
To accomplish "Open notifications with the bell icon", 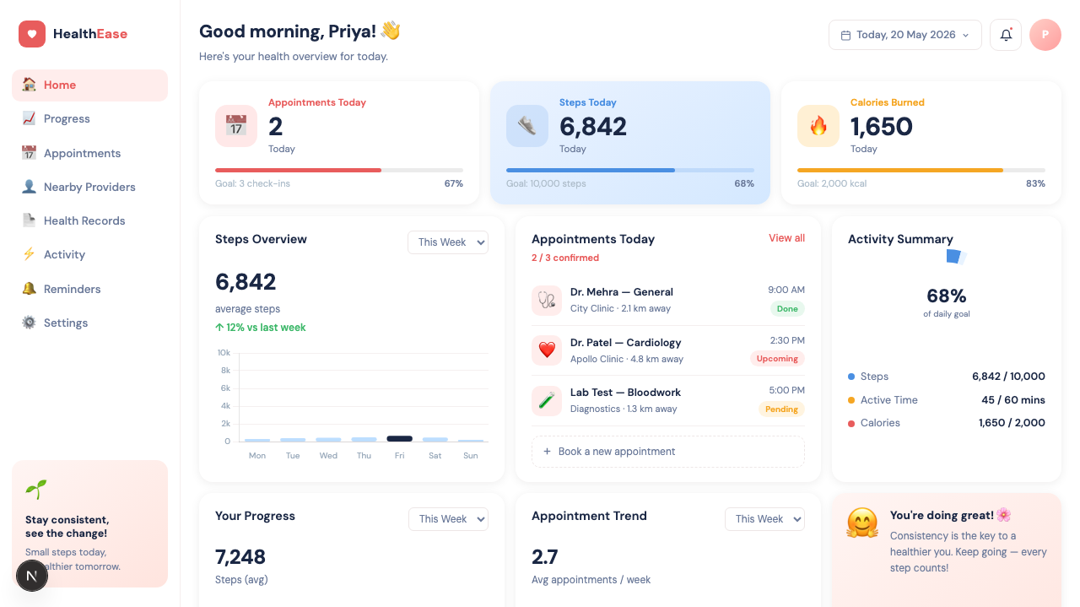I will pos(1006,34).
